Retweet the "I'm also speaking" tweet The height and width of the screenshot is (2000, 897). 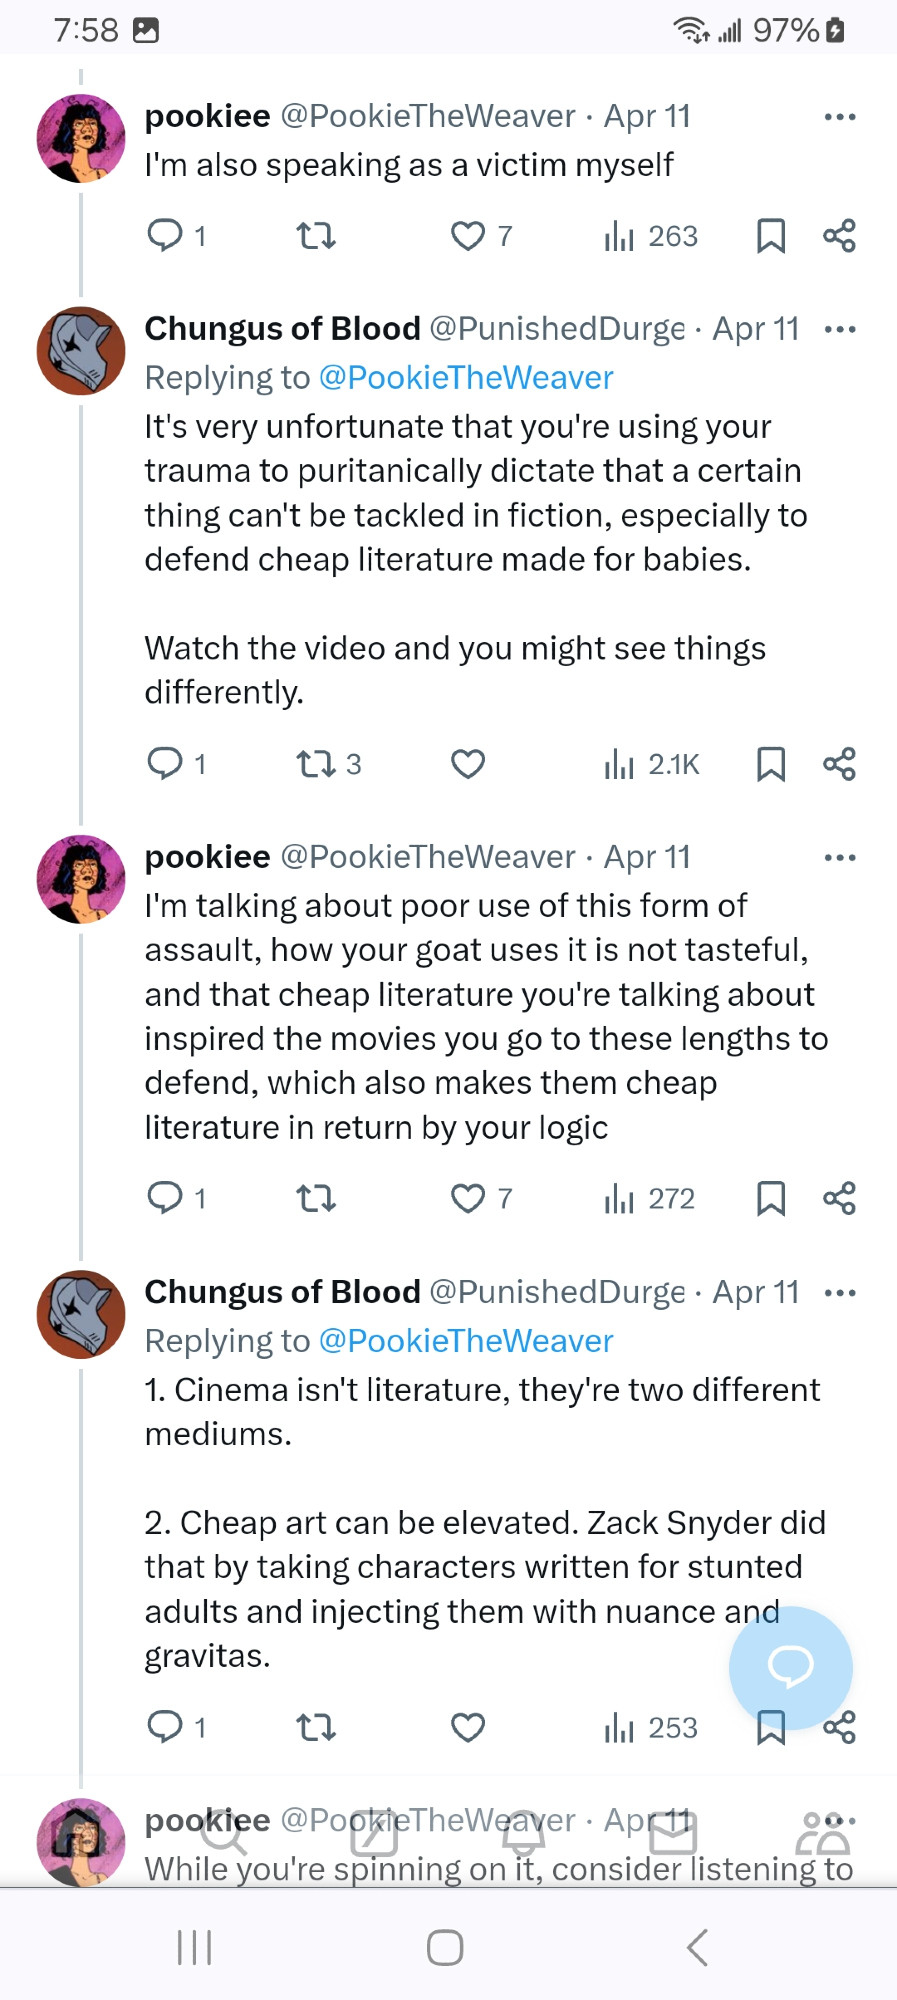[316, 236]
